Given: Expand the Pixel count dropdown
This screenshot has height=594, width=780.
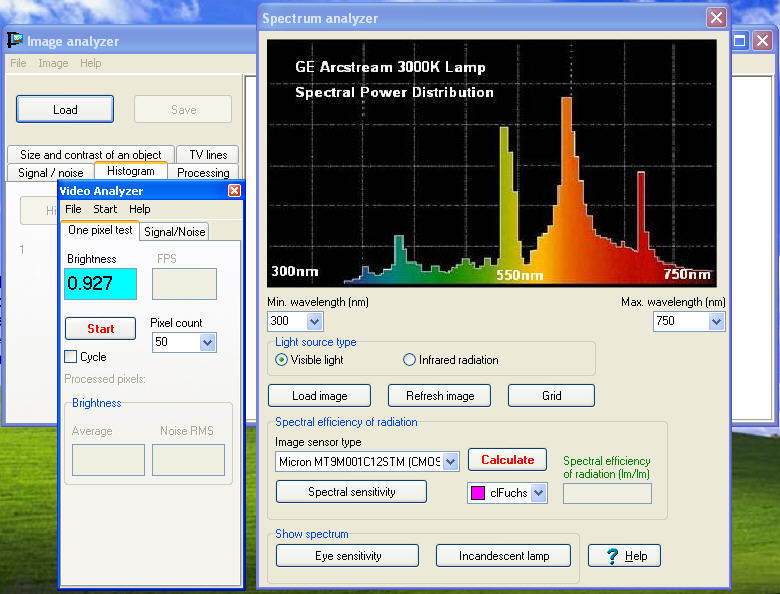Looking at the screenshot, I should pyautogui.click(x=207, y=343).
